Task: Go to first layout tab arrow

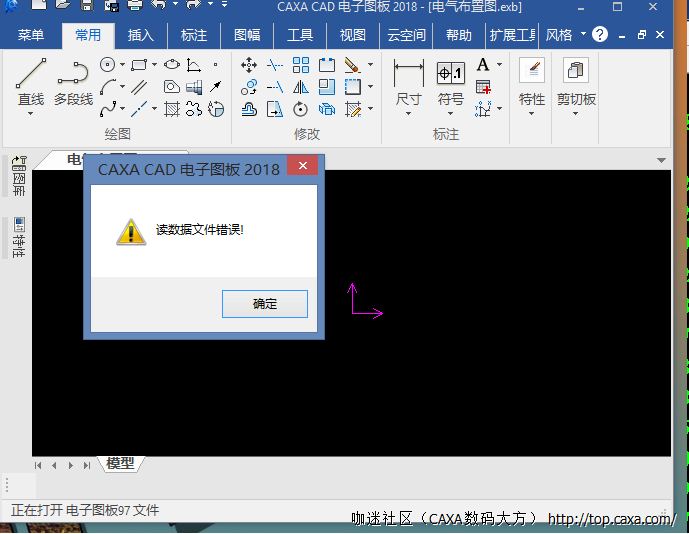Action: pos(38,465)
